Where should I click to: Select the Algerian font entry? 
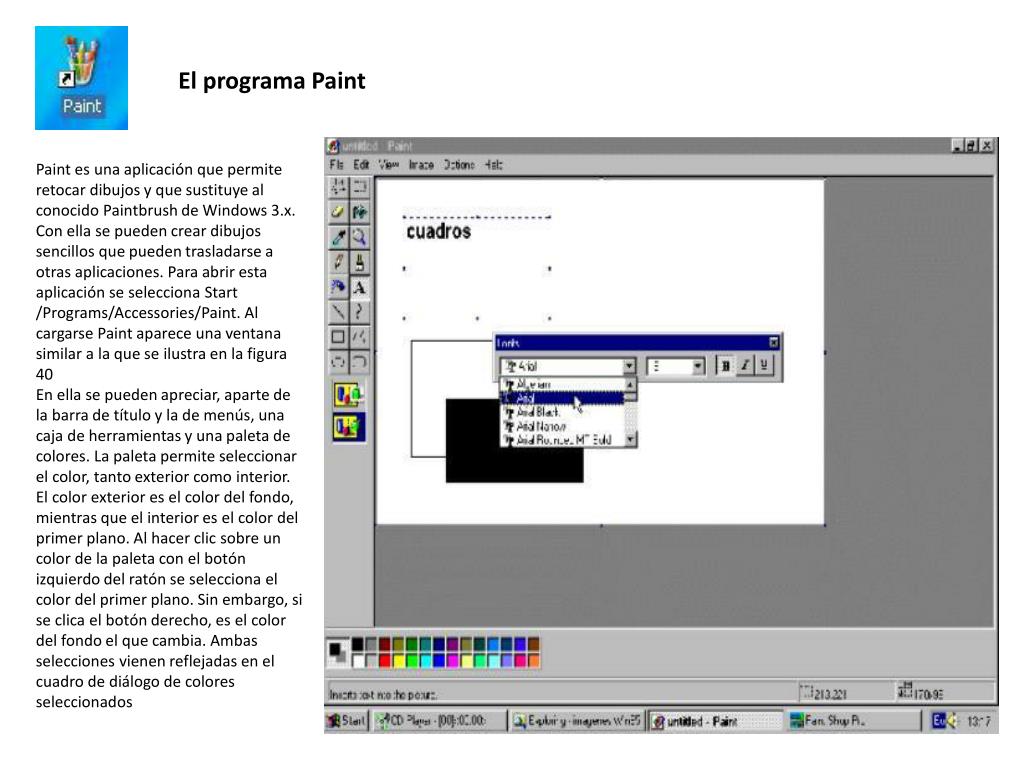point(563,385)
